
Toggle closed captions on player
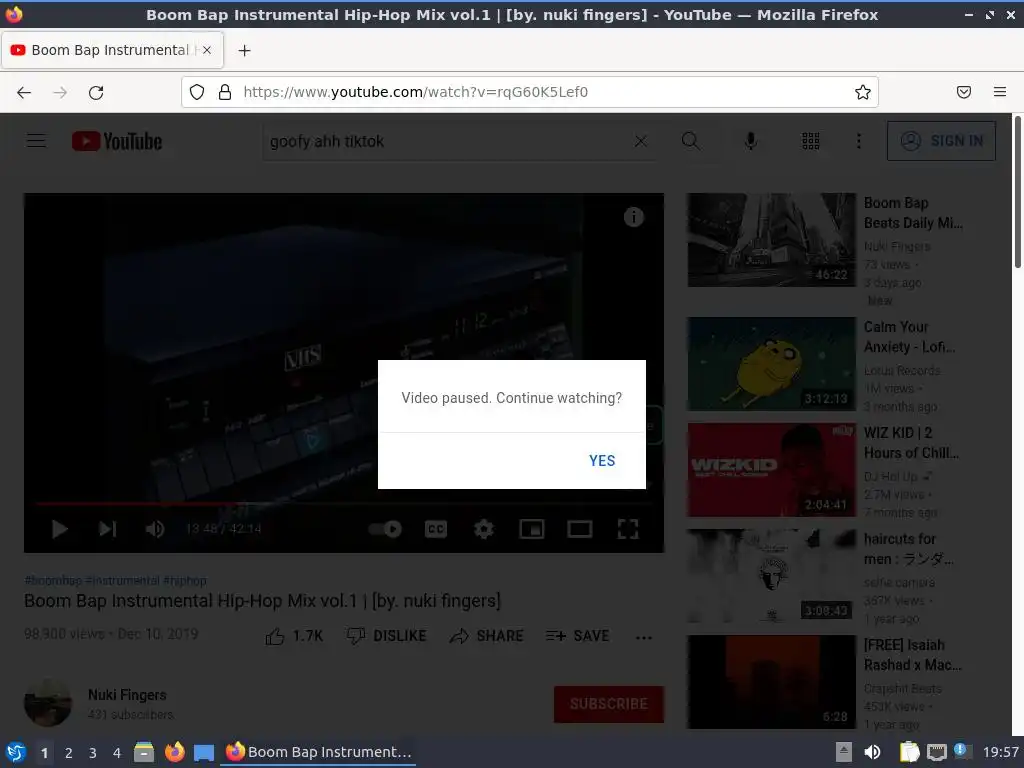pos(436,529)
